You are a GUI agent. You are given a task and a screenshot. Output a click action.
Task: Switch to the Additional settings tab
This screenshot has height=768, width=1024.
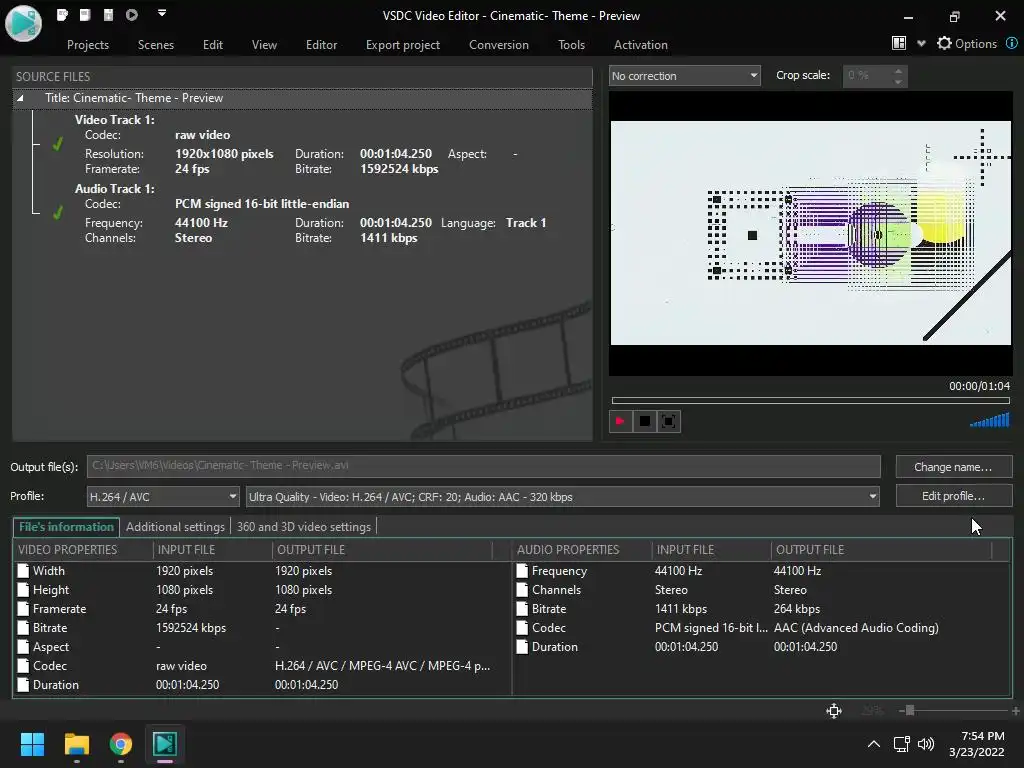point(175,526)
